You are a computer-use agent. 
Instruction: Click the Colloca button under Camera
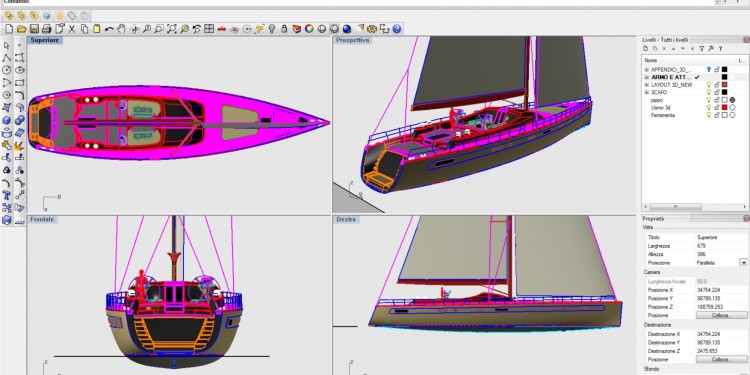pyautogui.click(x=721, y=316)
